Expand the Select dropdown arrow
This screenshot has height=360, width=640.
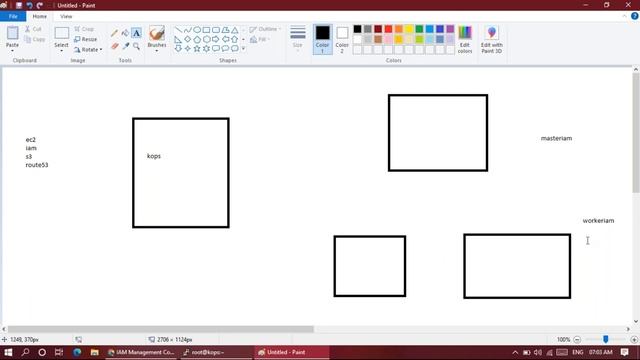[x=62, y=51]
